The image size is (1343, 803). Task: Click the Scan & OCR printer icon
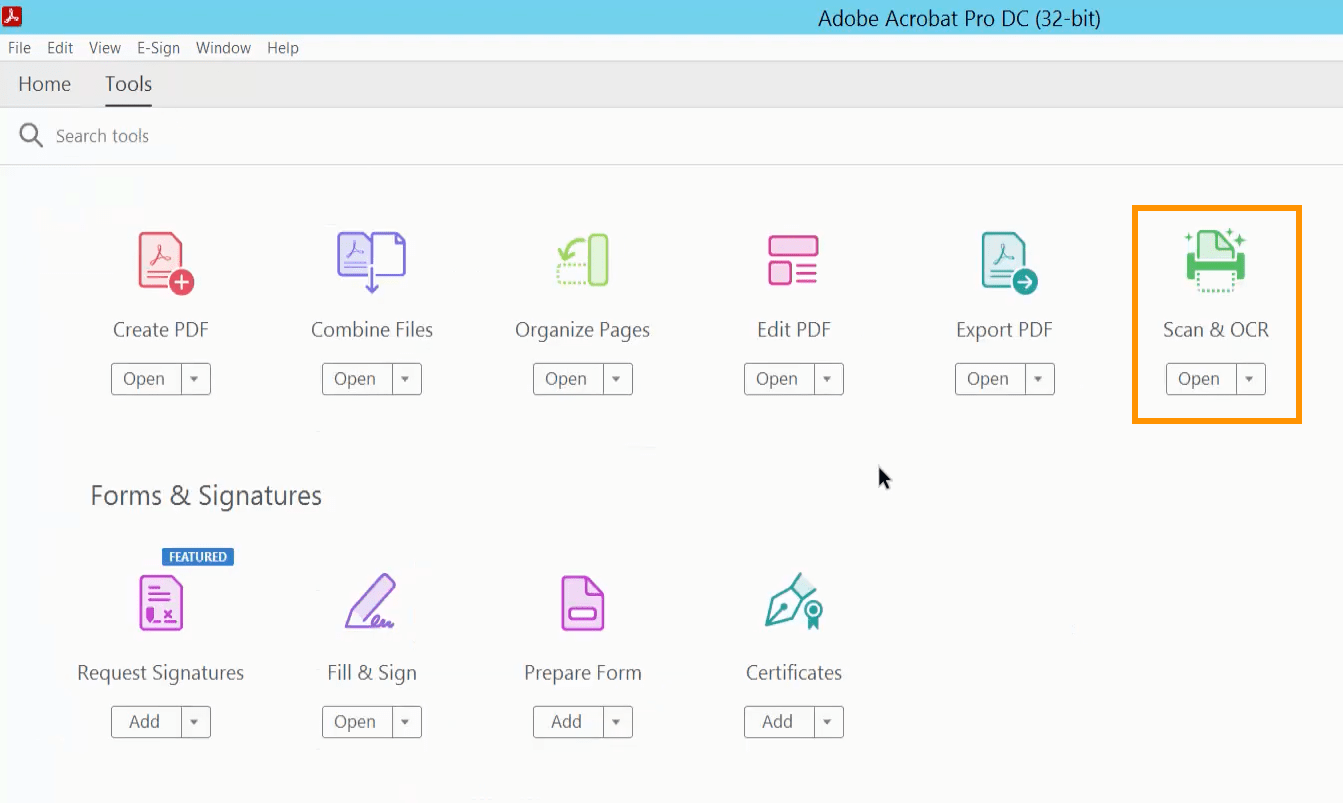click(1215, 260)
